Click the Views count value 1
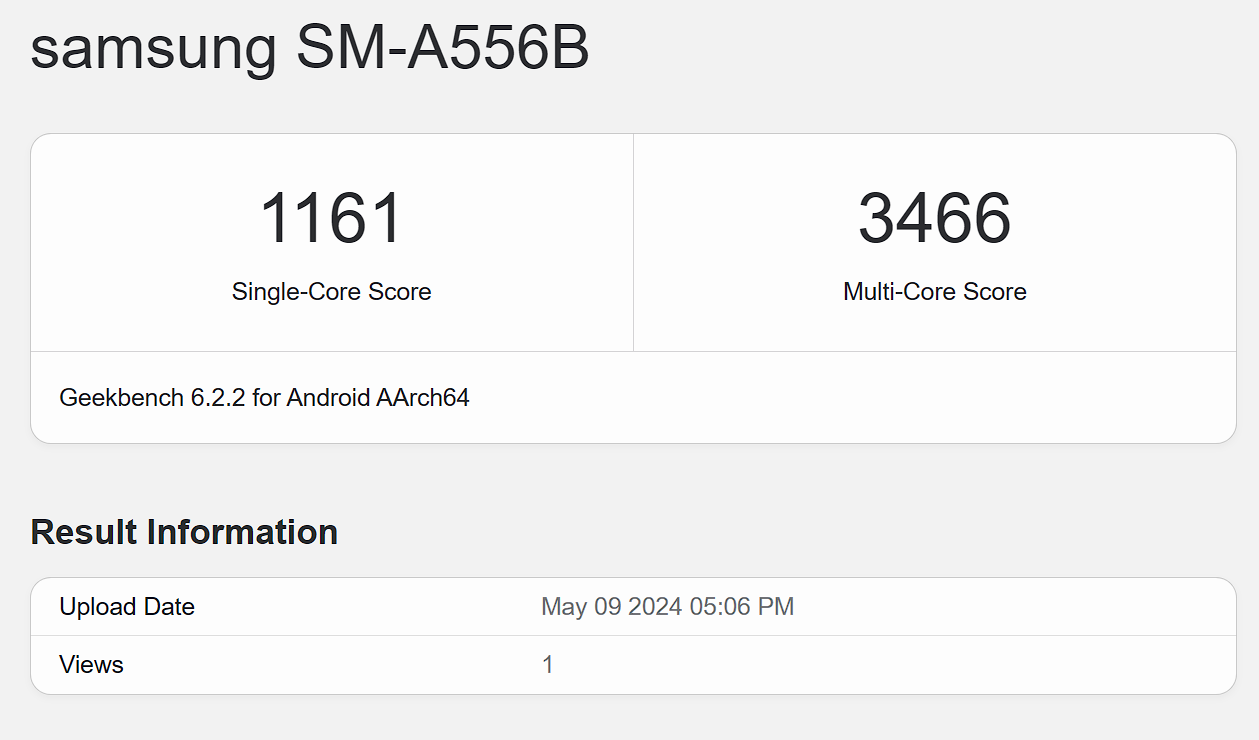Viewport: 1259px width, 740px height. click(548, 665)
